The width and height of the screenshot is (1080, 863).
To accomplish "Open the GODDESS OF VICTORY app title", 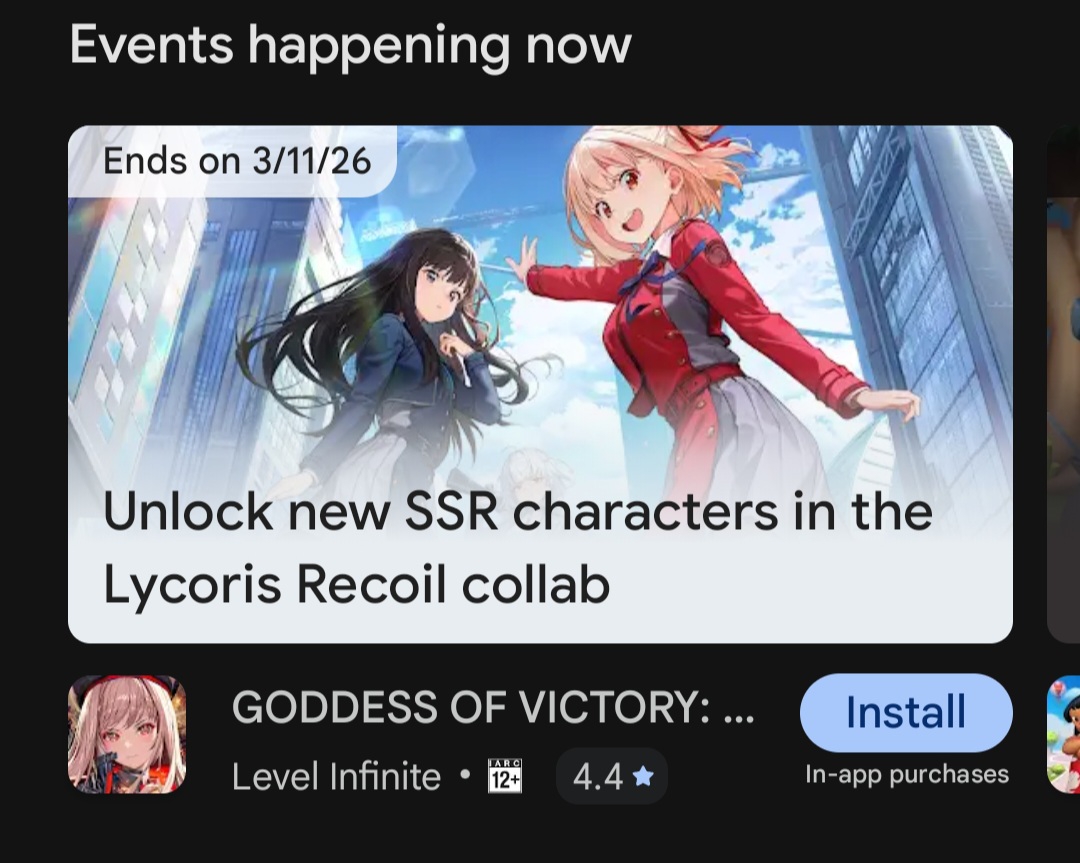I will [x=493, y=707].
